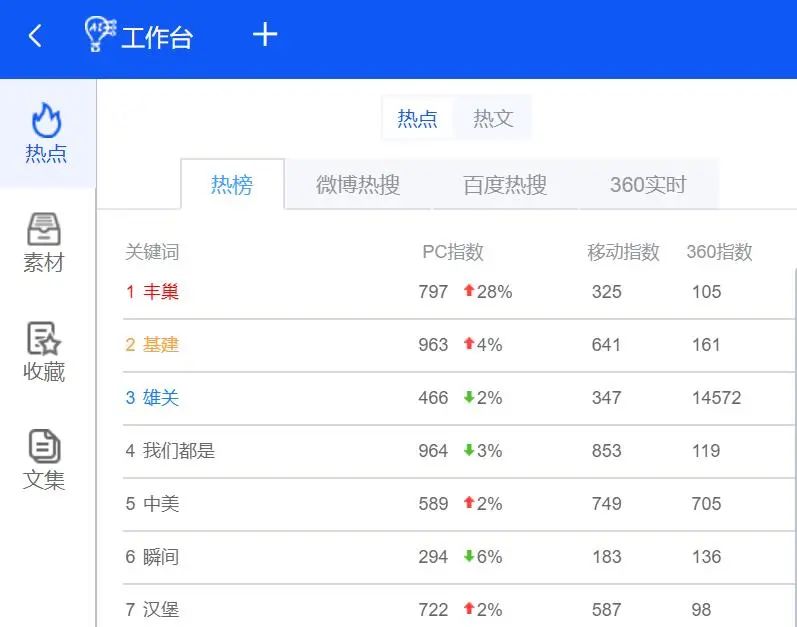This screenshot has height=627, width=797.
Task: Switch to the 热文 toggle tab
Action: (493, 118)
